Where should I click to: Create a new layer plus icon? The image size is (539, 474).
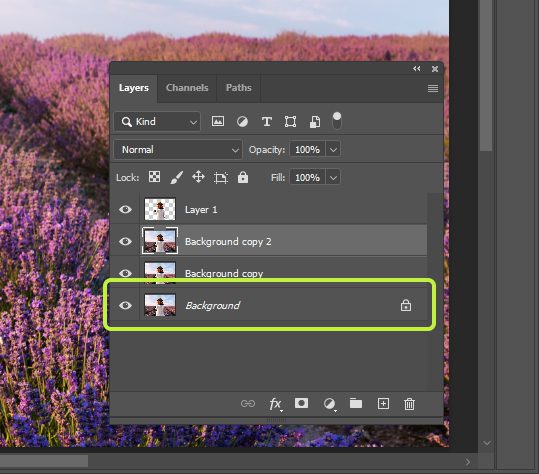383,404
